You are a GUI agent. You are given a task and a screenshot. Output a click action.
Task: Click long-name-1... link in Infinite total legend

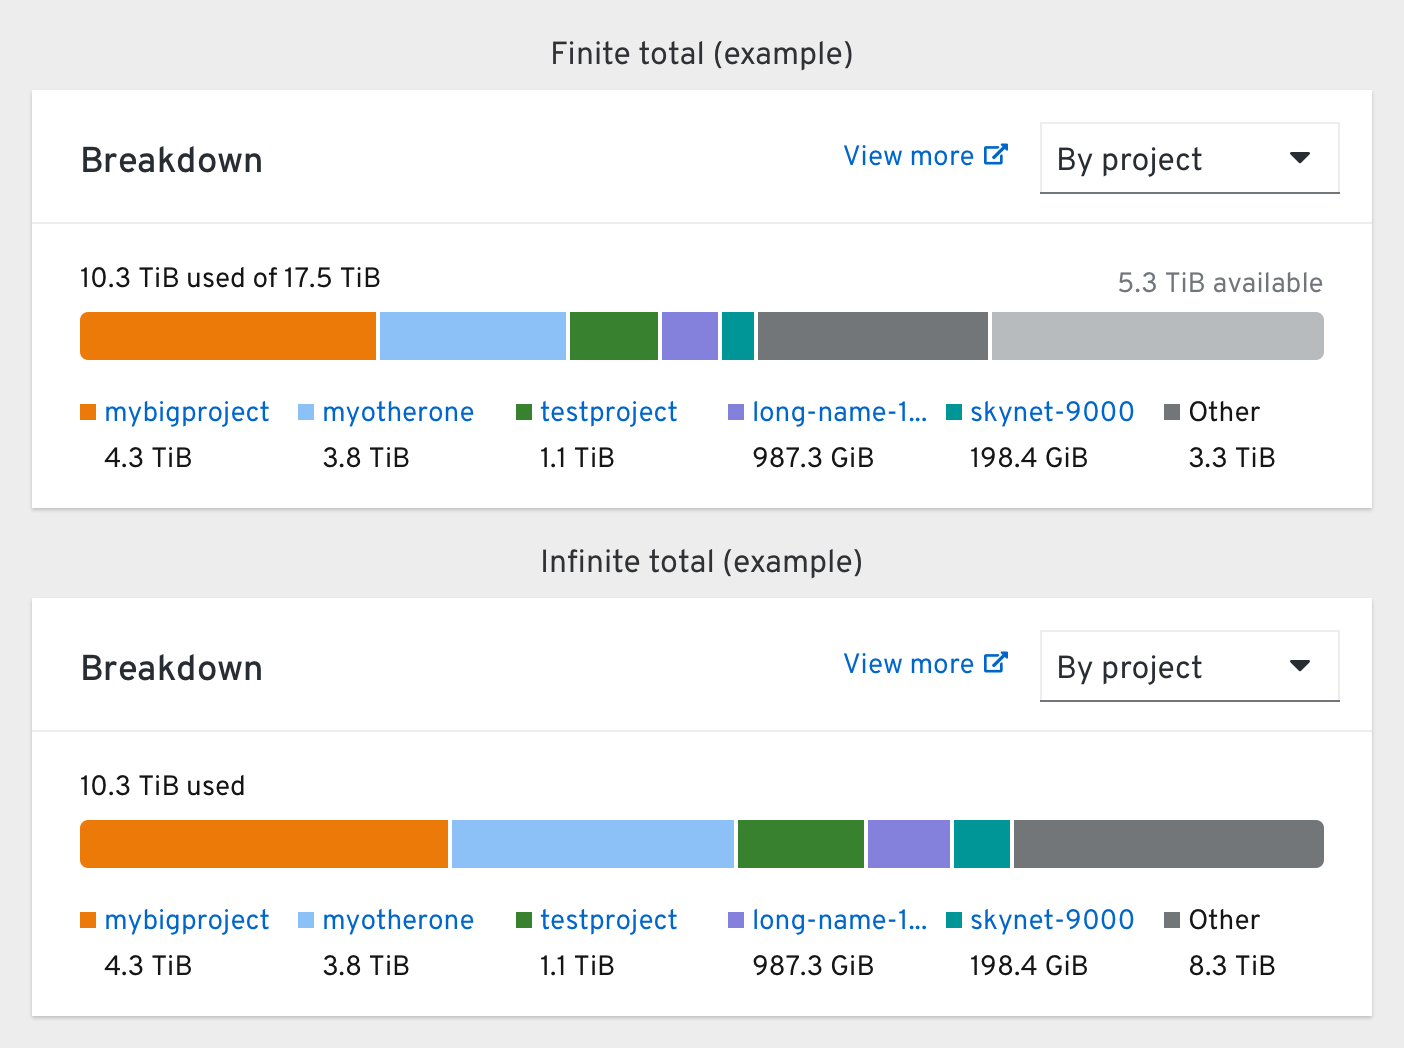pyautogui.click(x=840, y=920)
